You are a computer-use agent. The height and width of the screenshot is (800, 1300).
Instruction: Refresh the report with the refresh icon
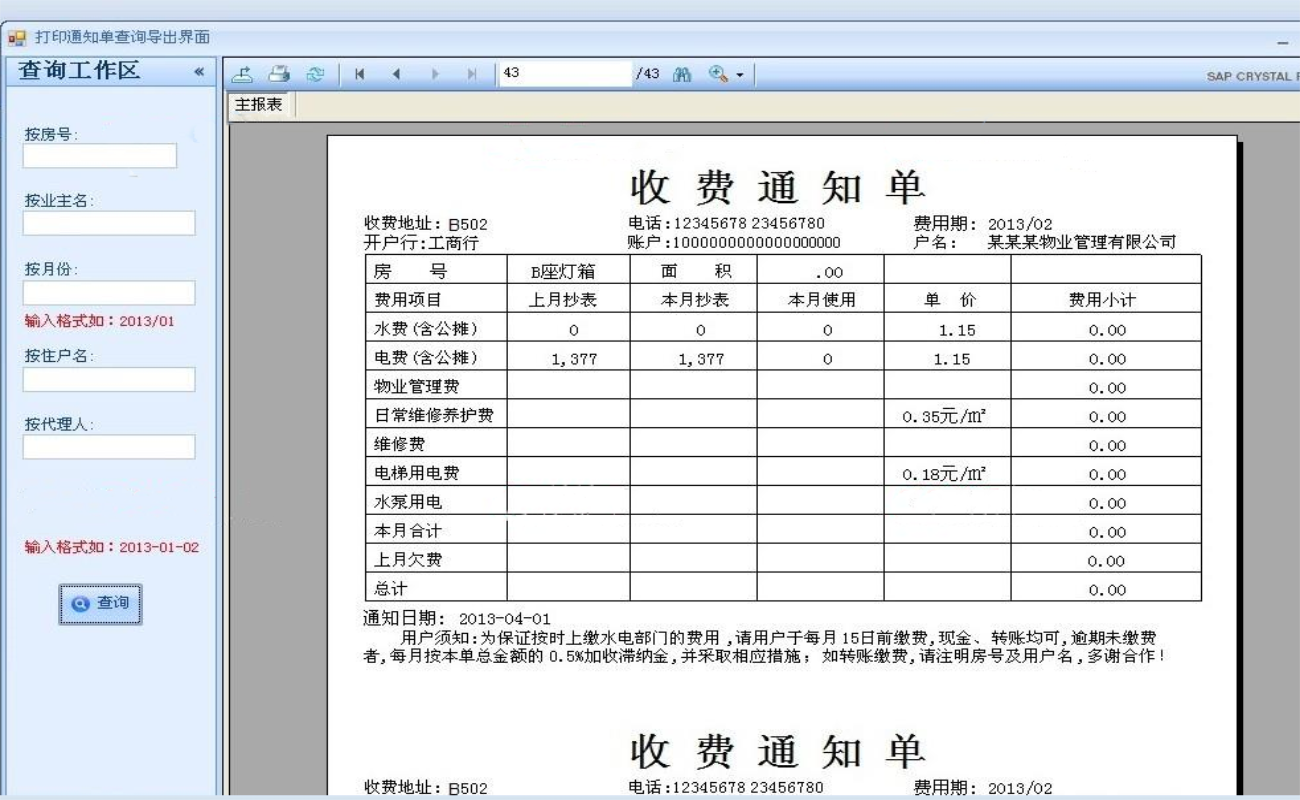point(315,74)
